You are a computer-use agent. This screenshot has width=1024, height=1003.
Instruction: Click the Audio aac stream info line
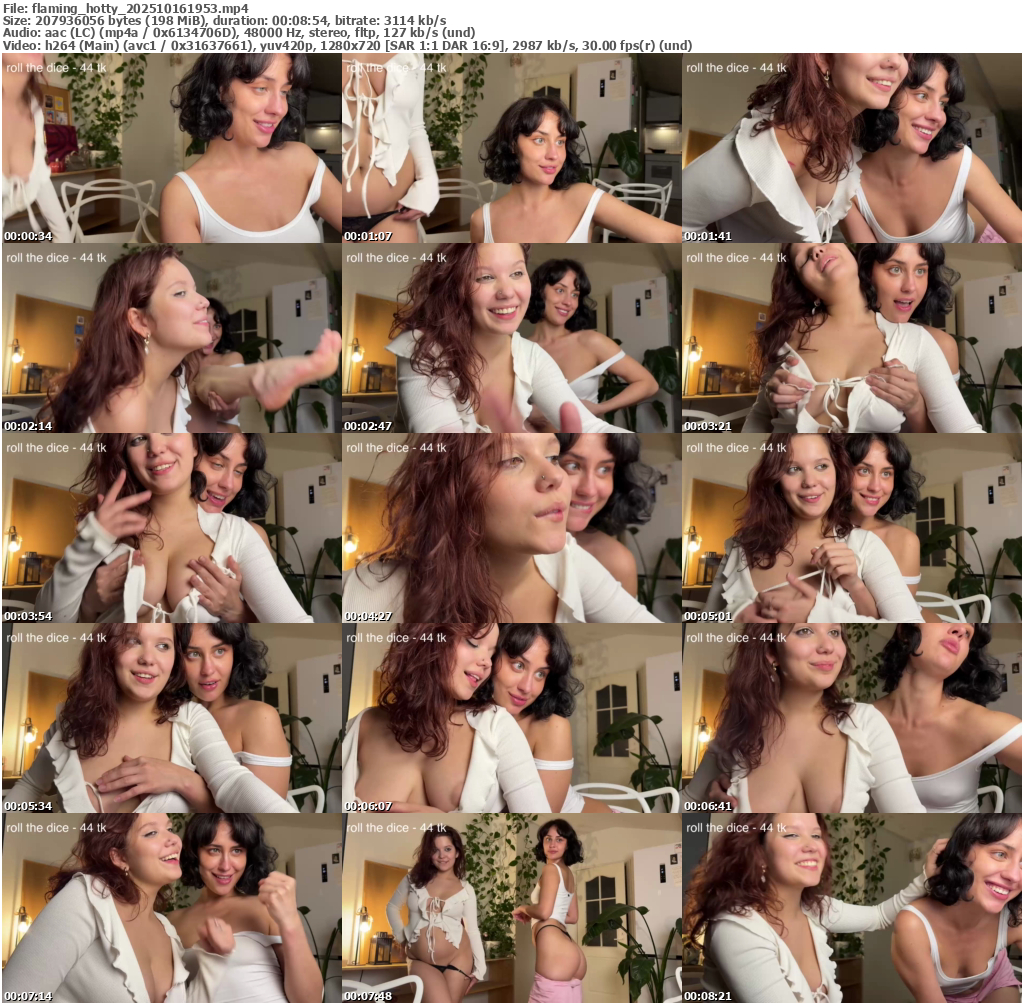click(x=239, y=33)
